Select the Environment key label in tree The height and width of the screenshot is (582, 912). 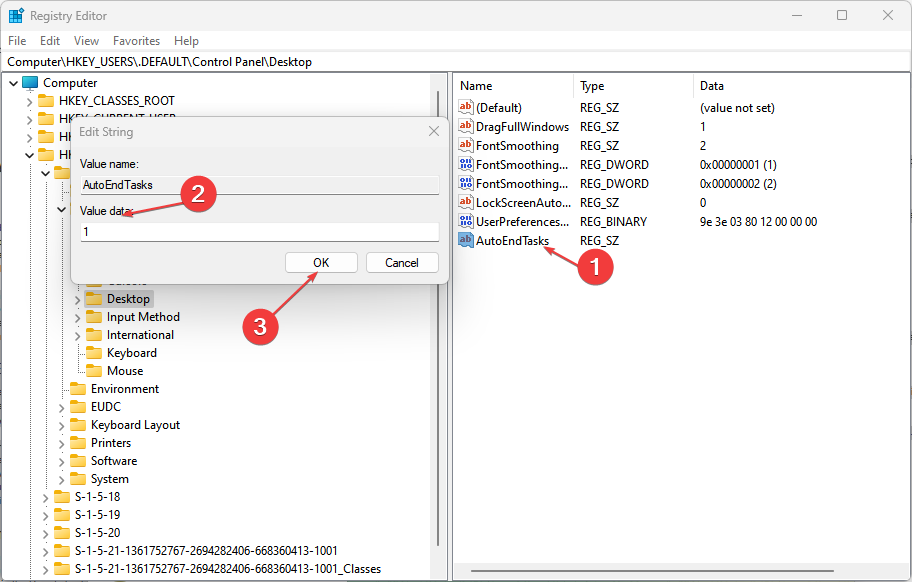pyautogui.click(x=125, y=389)
